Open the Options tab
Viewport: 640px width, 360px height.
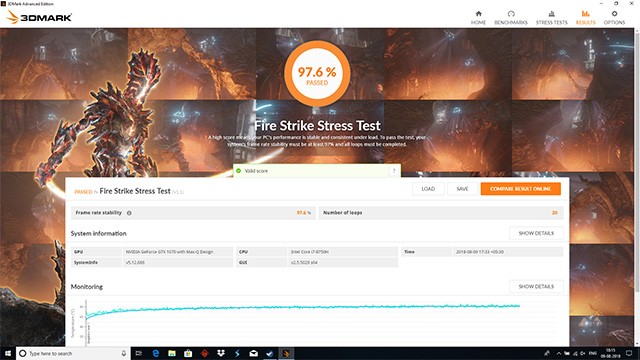click(614, 18)
